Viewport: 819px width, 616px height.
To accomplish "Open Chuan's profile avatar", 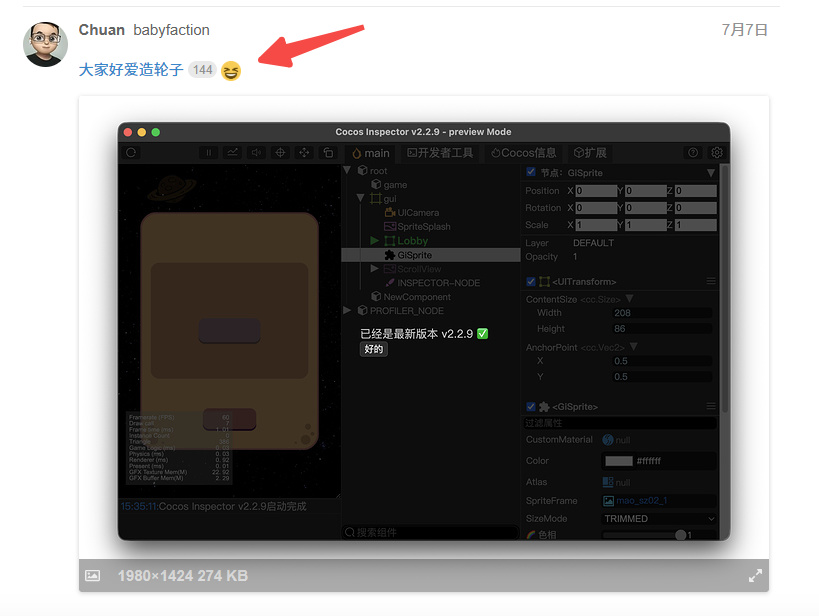I will coord(45,44).
